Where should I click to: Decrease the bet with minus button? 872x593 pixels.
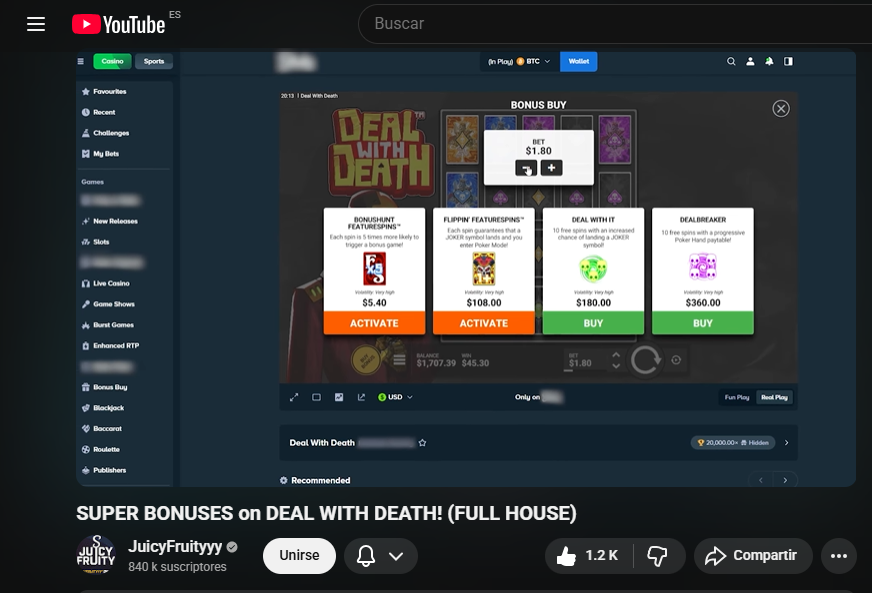coord(526,168)
